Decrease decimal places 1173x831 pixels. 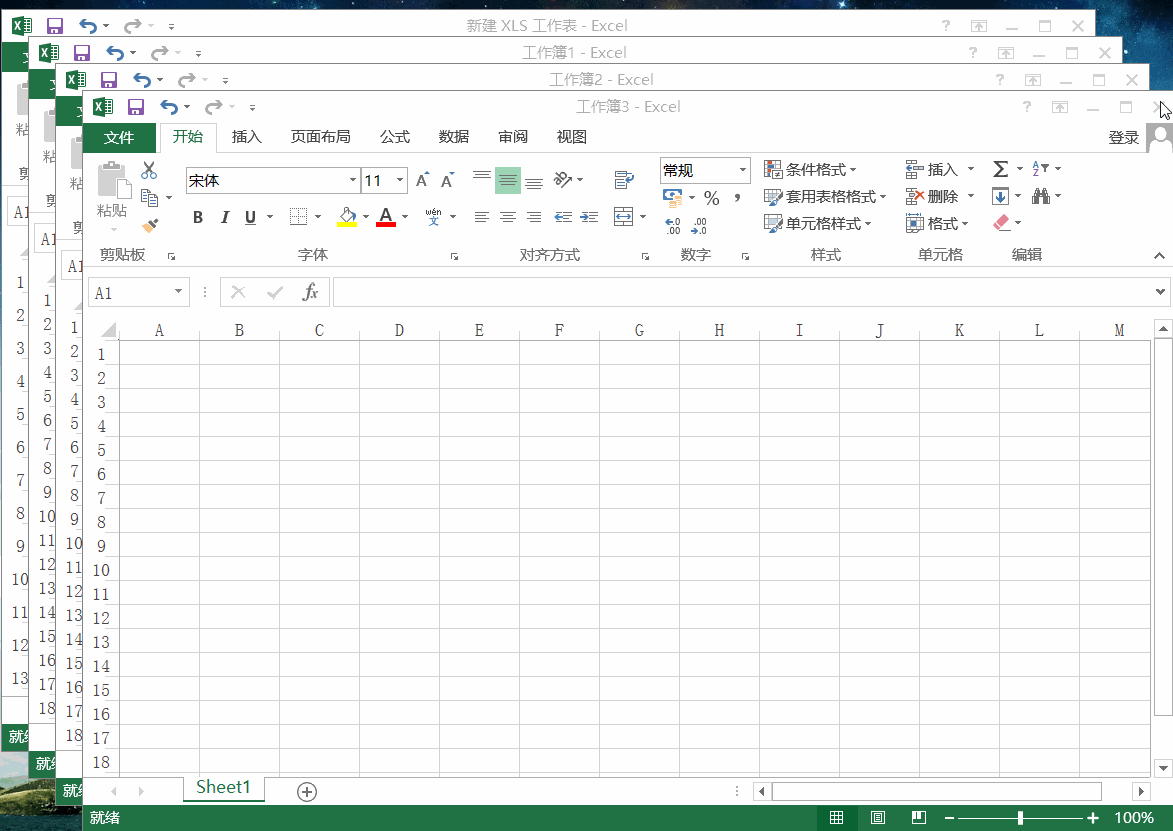(699, 225)
